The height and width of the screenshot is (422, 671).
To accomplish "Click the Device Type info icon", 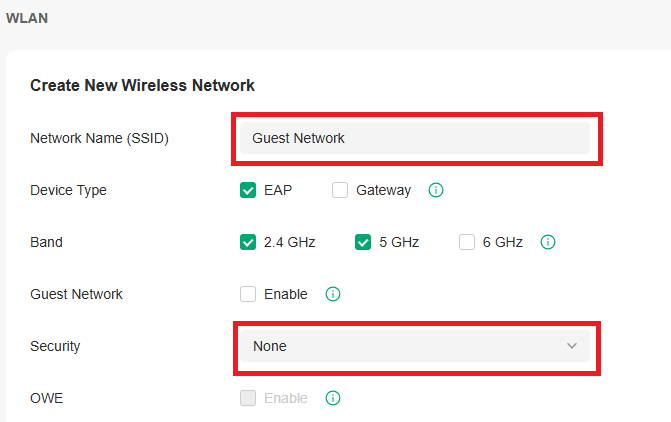I will [x=436, y=190].
